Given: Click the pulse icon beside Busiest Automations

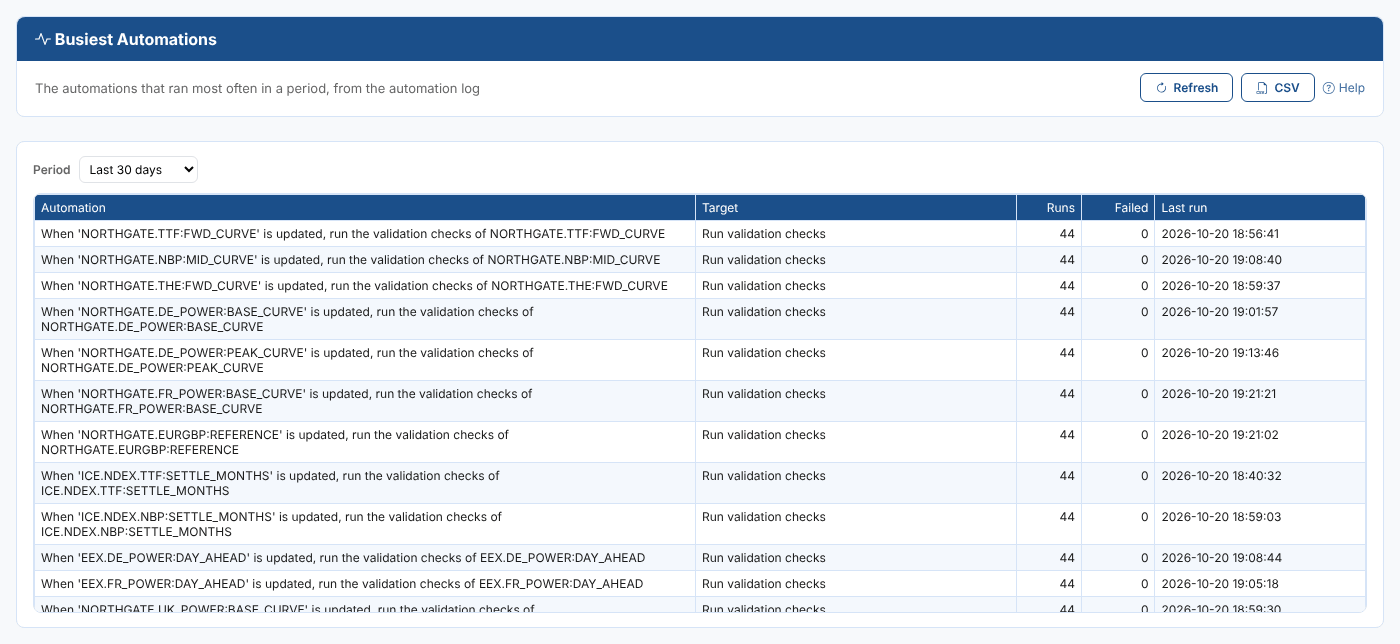Looking at the screenshot, I should (42, 40).
